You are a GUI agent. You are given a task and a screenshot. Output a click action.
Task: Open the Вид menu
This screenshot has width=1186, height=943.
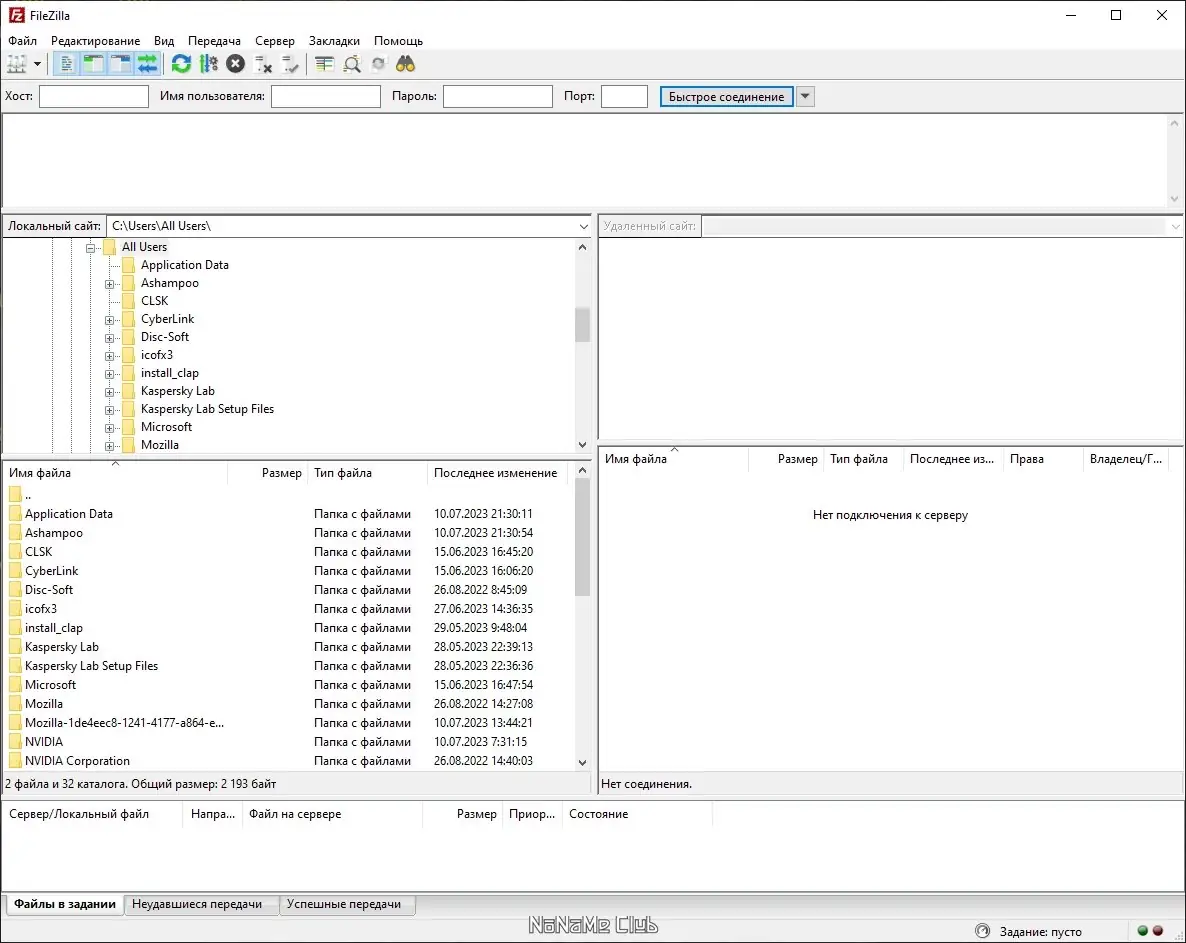coord(164,41)
